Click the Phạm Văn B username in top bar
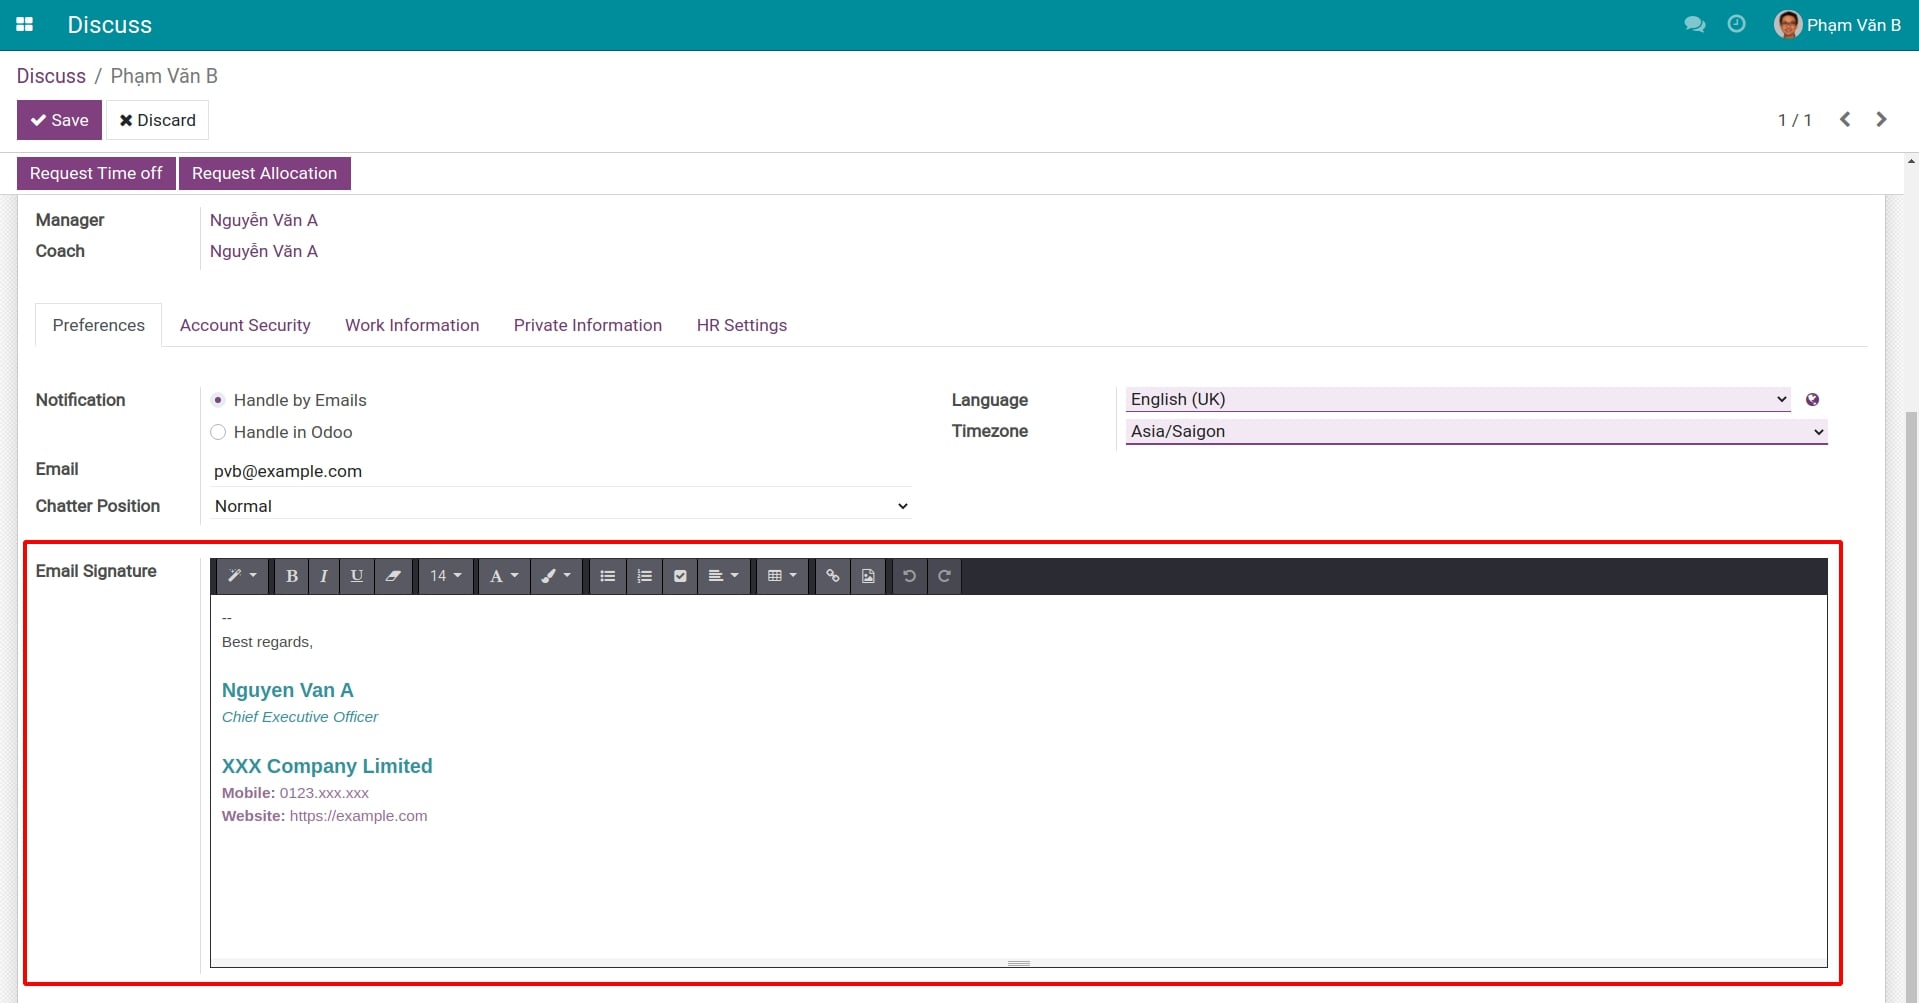Screen dimensions: 1919x1003 point(1853,25)
